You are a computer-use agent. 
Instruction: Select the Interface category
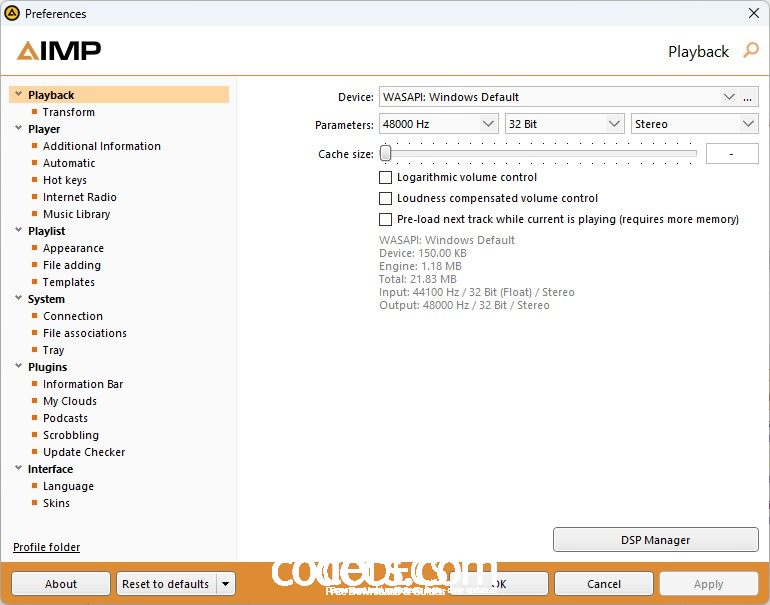click(50, 469)
